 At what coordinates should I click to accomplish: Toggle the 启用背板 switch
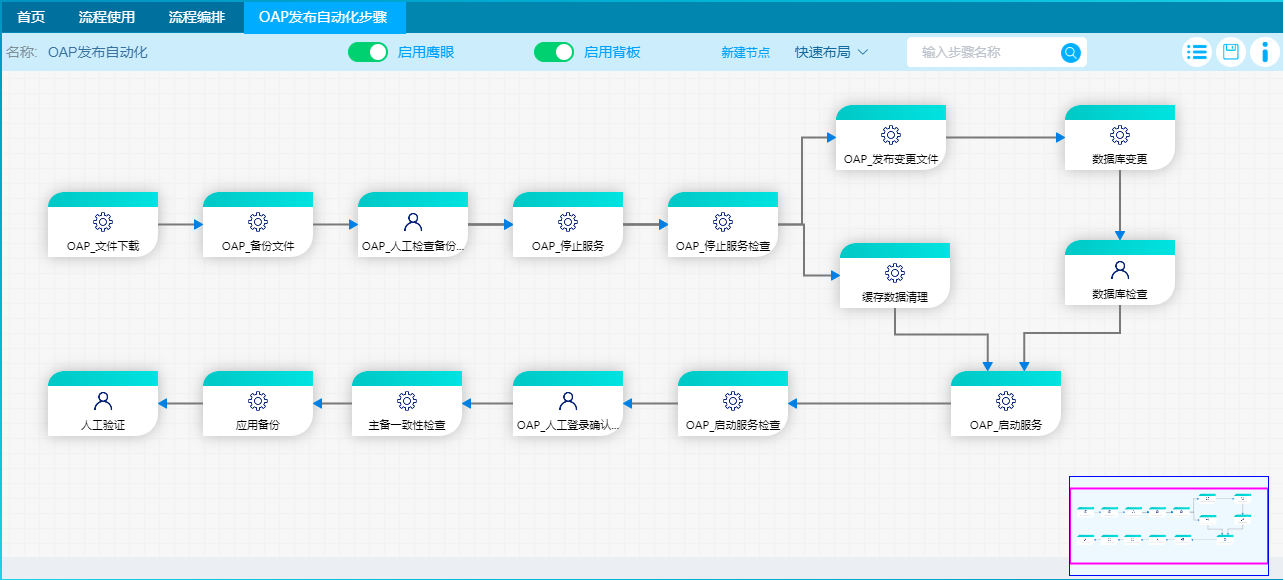pos(553,52)
